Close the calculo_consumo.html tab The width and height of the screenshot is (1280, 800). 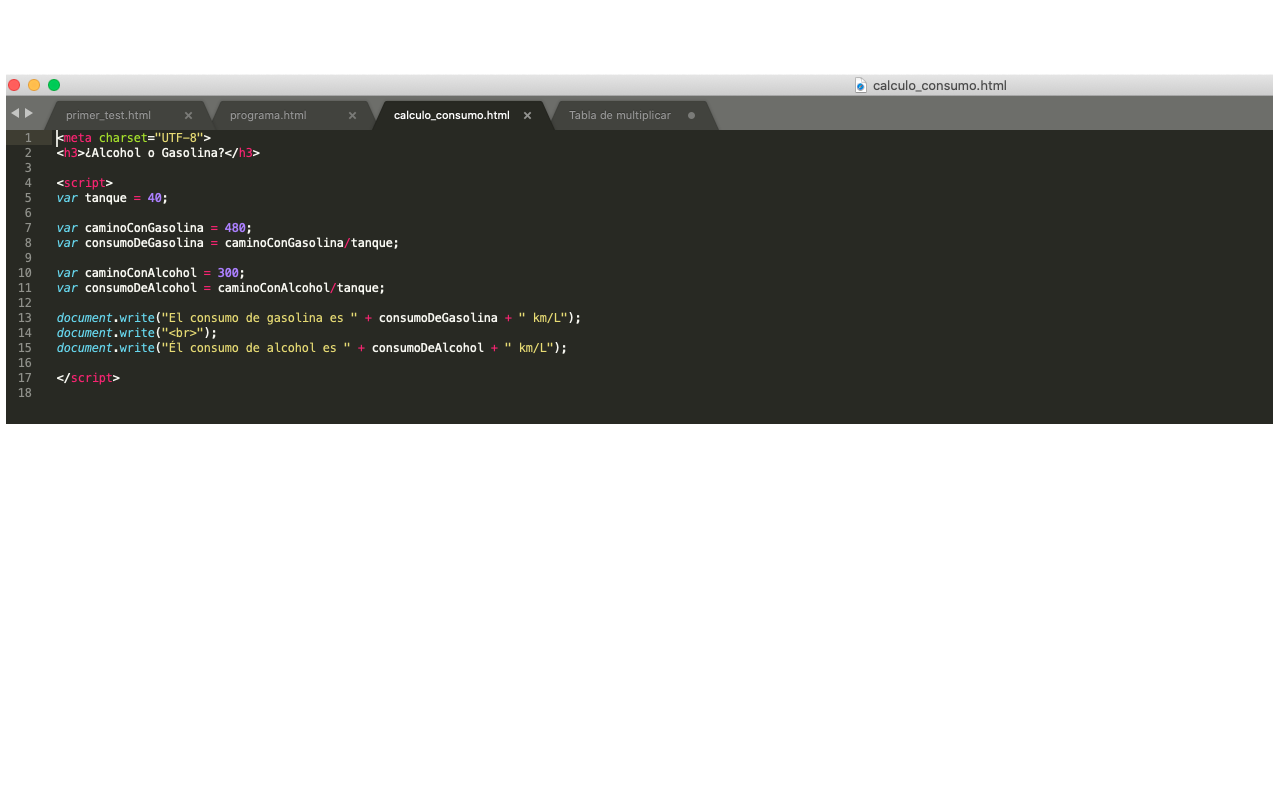click(527, 115)
